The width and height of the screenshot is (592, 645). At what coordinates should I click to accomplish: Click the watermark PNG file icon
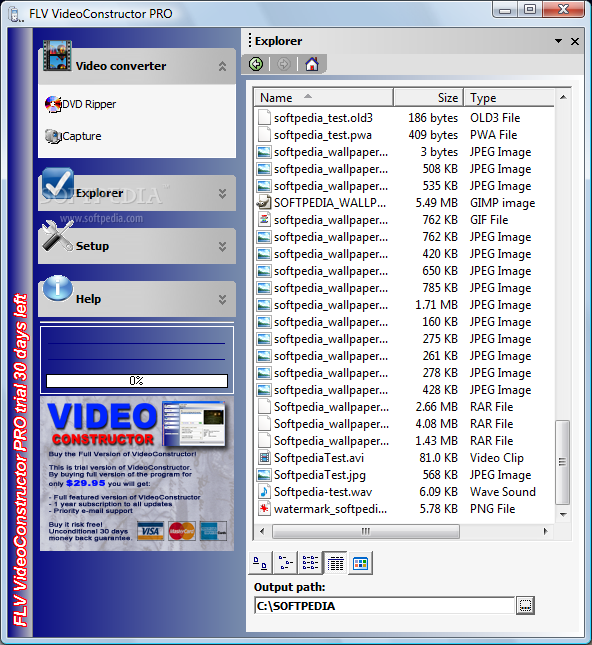(264, 509)
